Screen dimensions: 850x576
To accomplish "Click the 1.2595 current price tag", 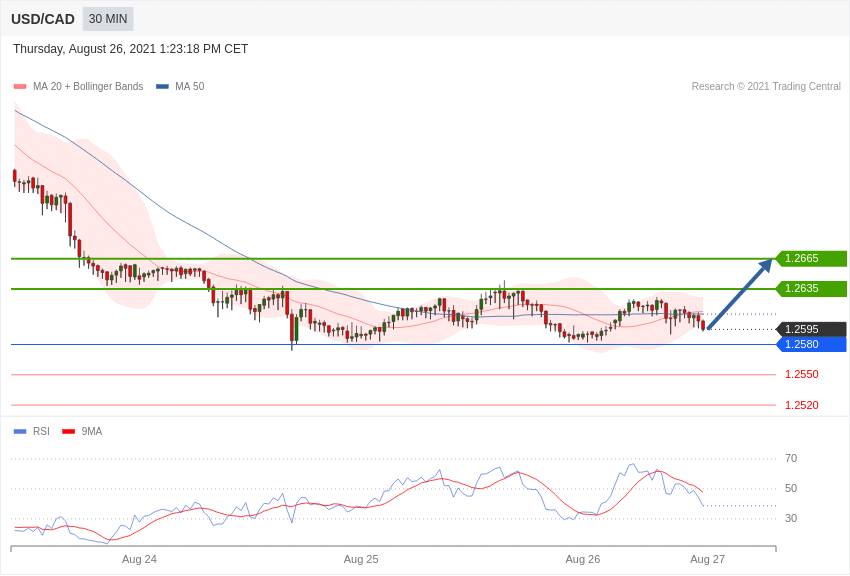I will 811,329.
